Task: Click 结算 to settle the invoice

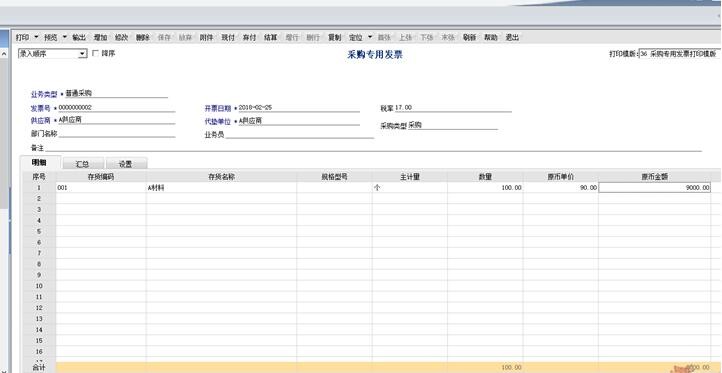Action: 270,37
